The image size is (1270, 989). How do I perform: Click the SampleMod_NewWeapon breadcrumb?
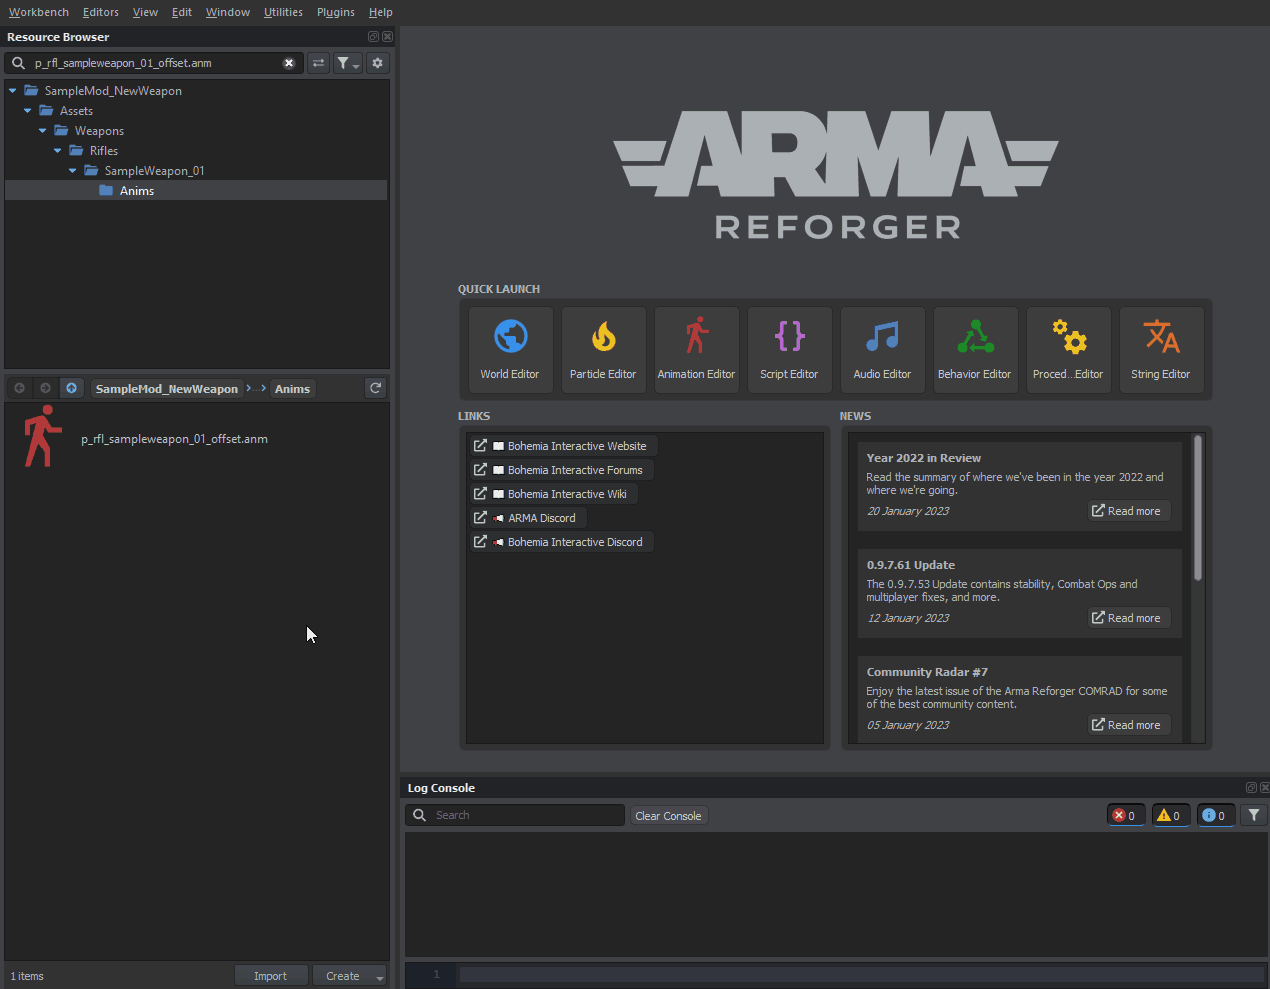(167, 389)
